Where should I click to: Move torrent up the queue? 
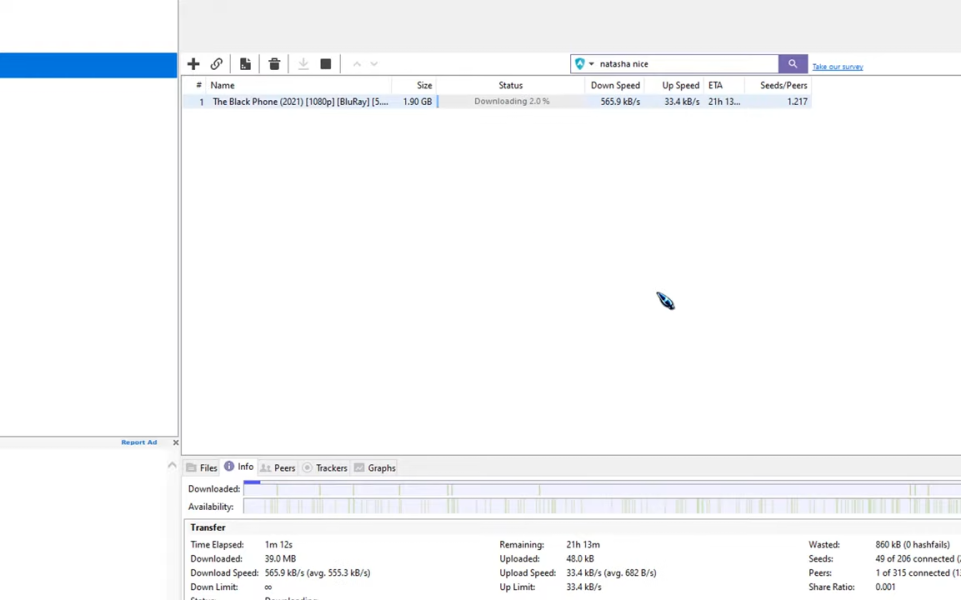(357, 64)
